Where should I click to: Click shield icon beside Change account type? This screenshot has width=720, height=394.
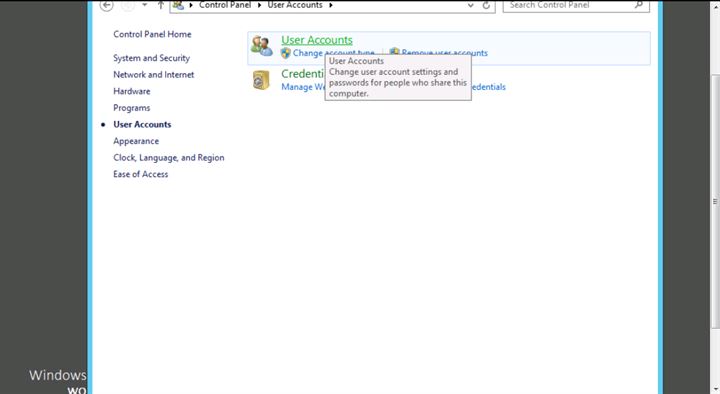286,53
